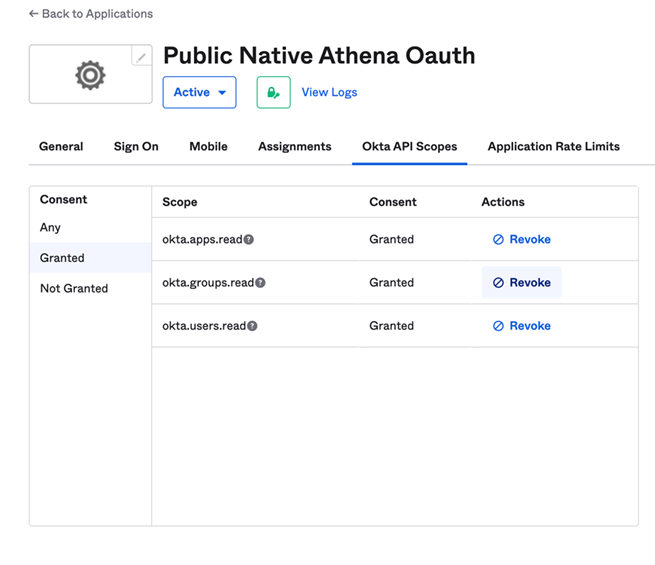Click help icon next to okta.groups.read
This screenshot has width=655, height=565.
(260, 283)
